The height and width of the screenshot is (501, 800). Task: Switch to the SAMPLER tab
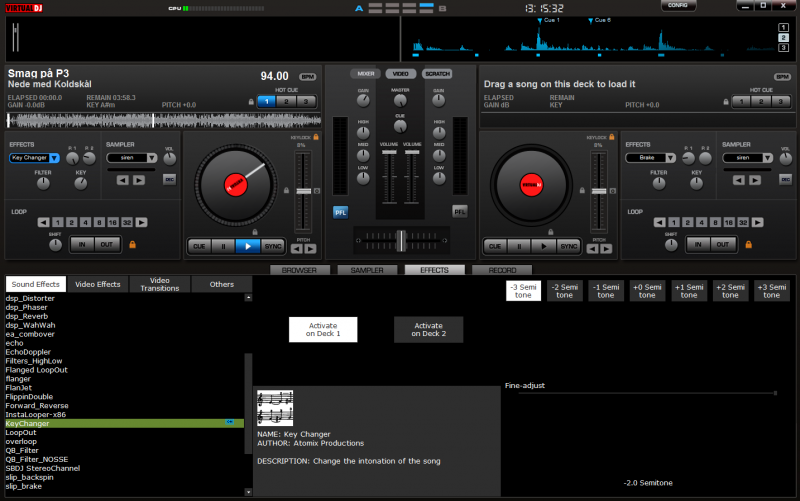(x=367, y=270)
